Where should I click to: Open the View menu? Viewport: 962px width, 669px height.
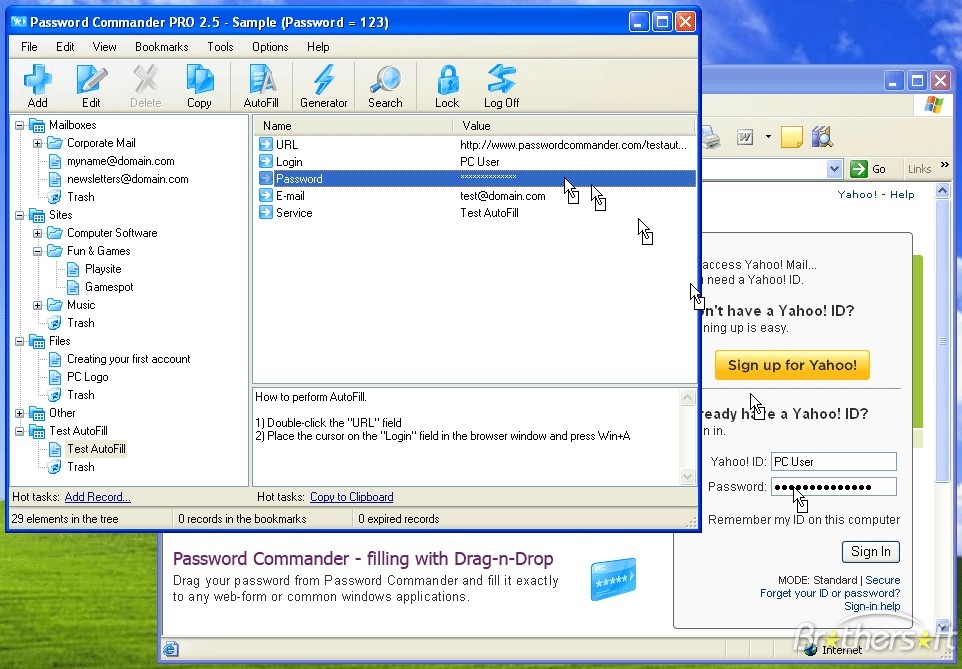(x=104, y=47)
